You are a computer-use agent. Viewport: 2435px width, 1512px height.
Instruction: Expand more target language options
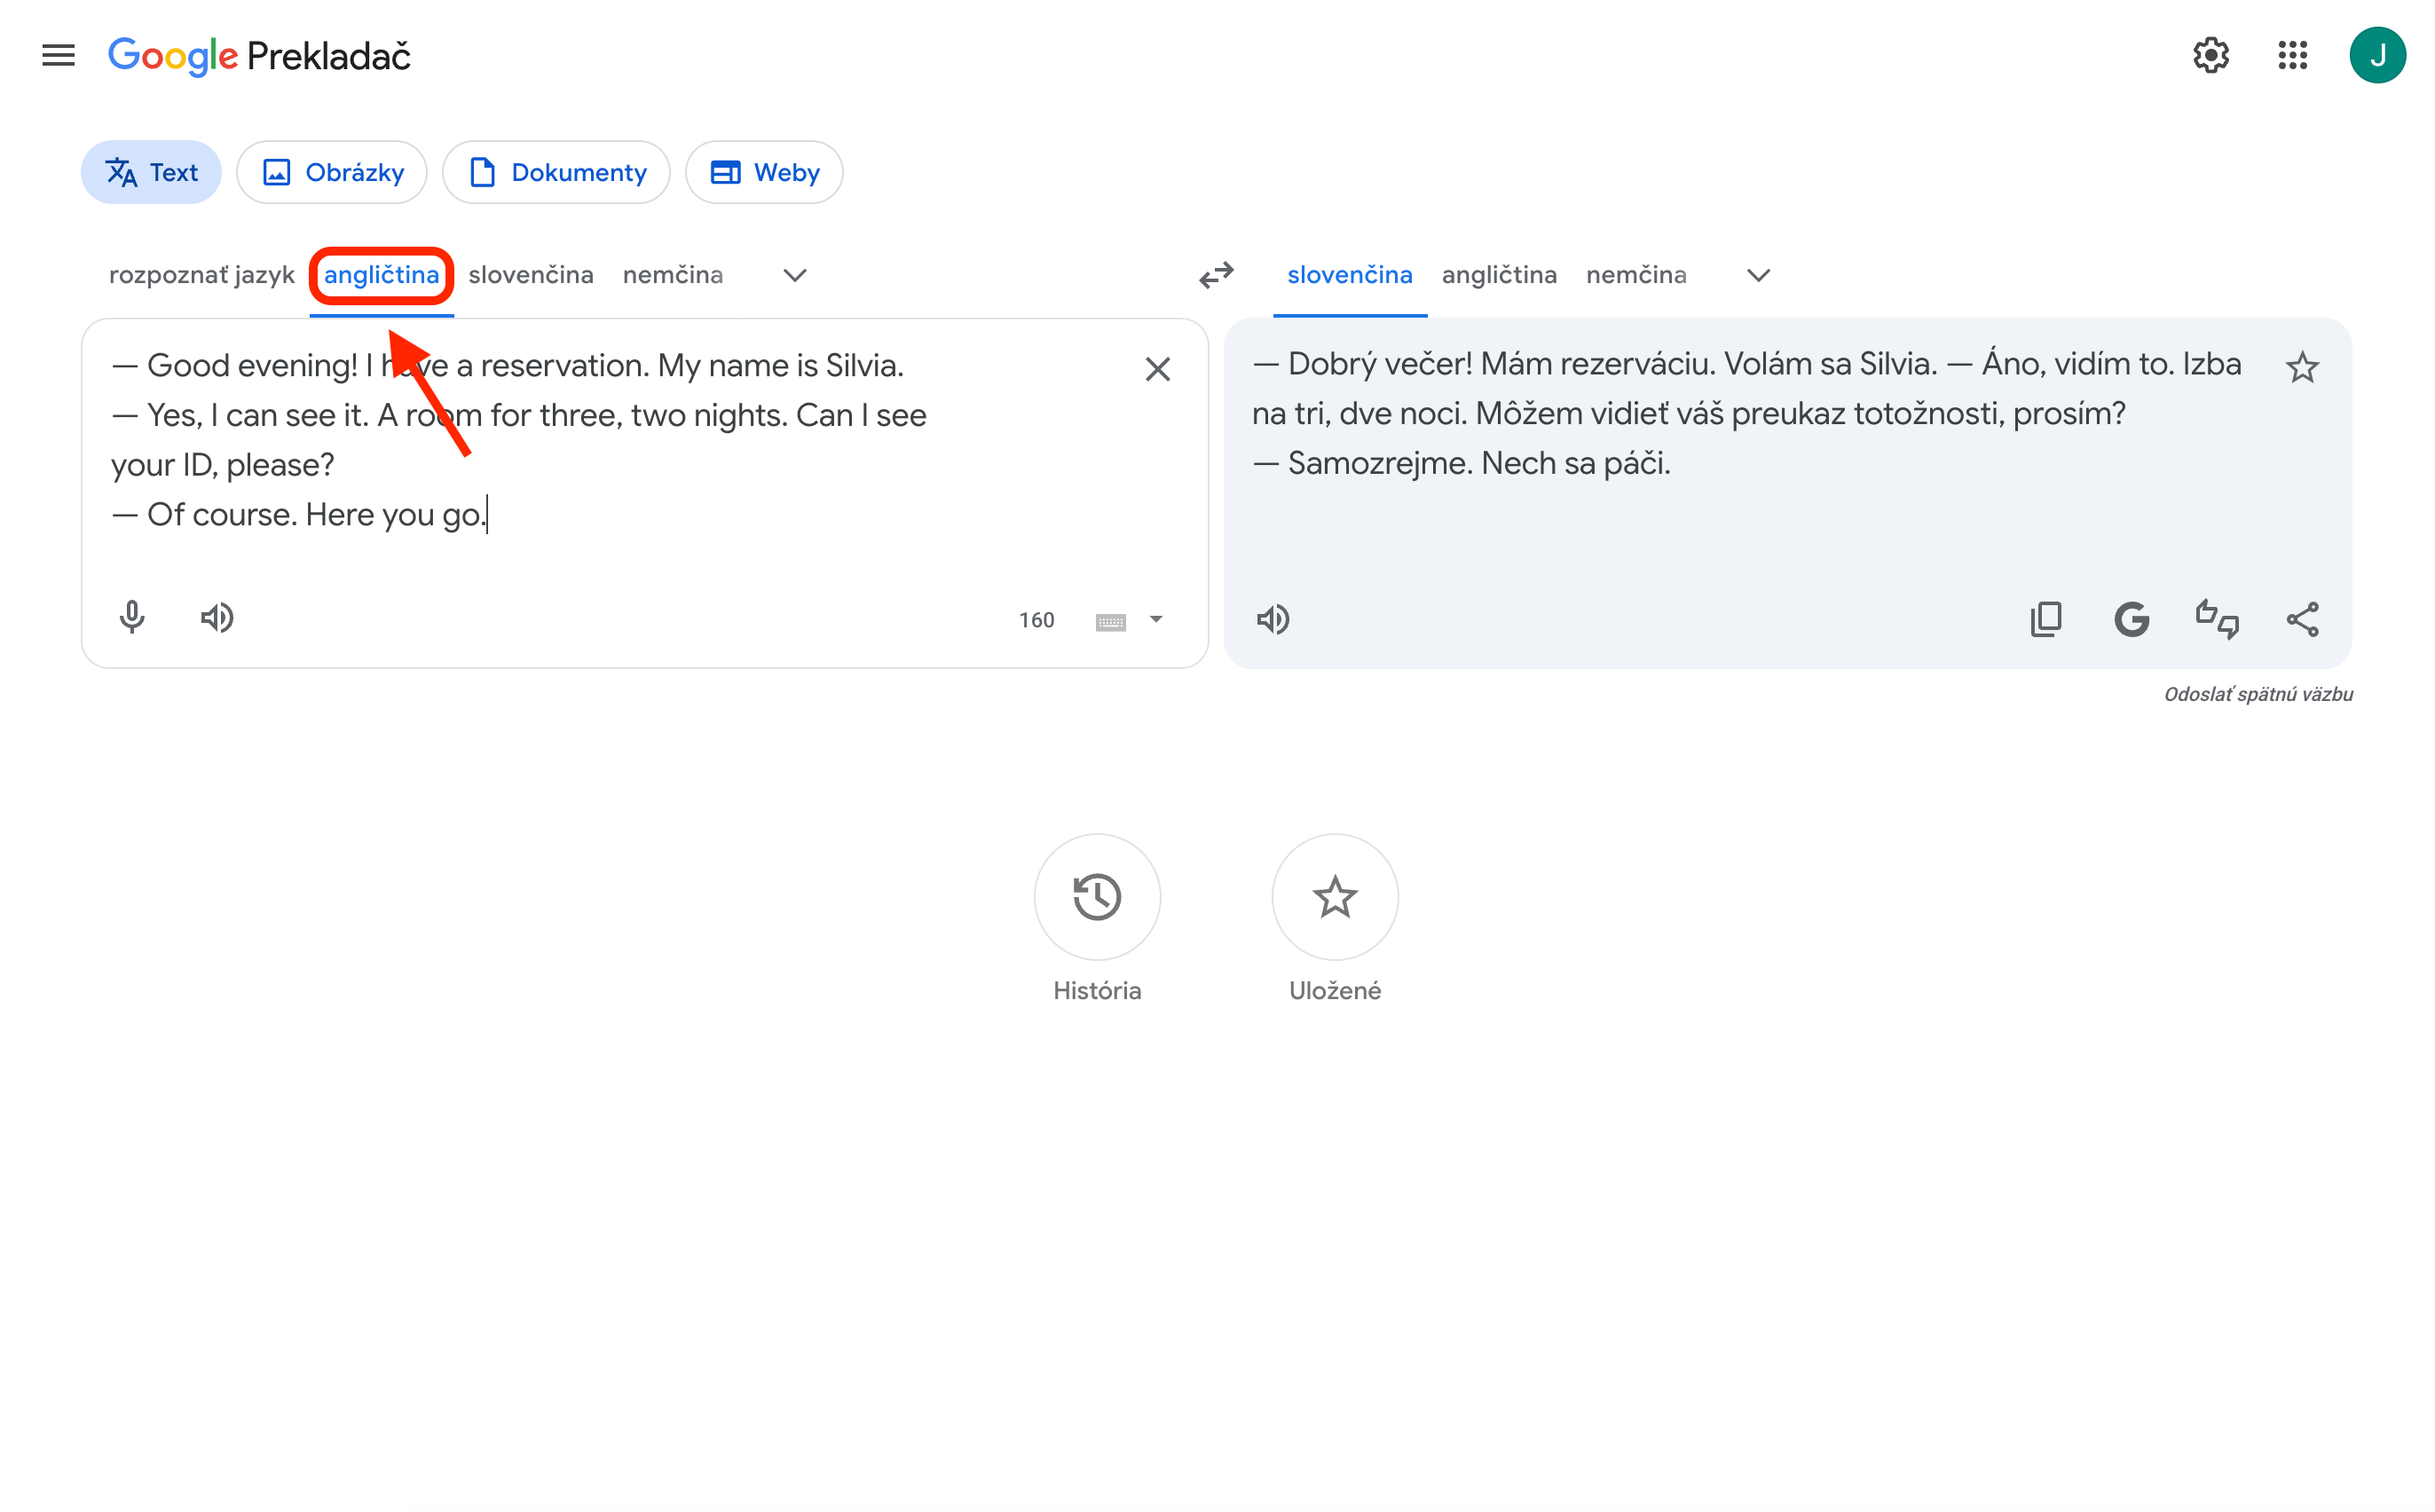(x=1758, y=275)
